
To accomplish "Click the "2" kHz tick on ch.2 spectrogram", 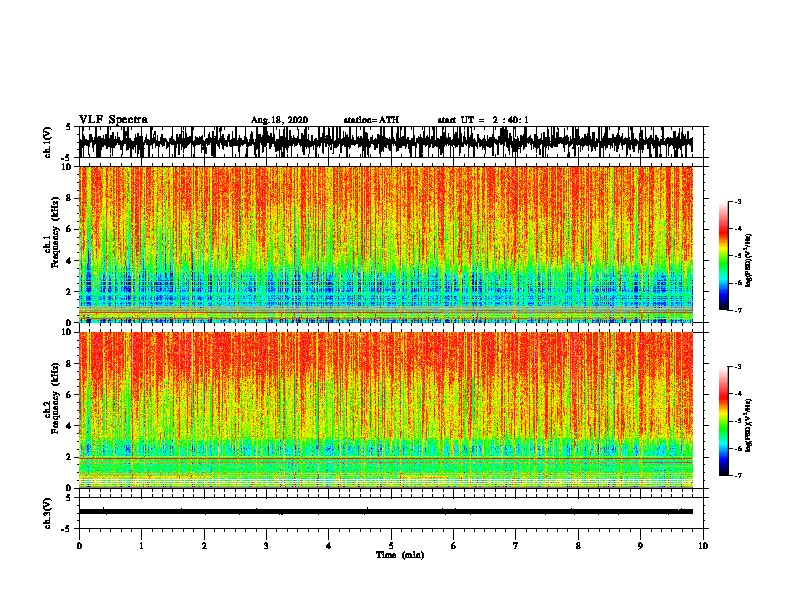I will (x=69, y=457).
